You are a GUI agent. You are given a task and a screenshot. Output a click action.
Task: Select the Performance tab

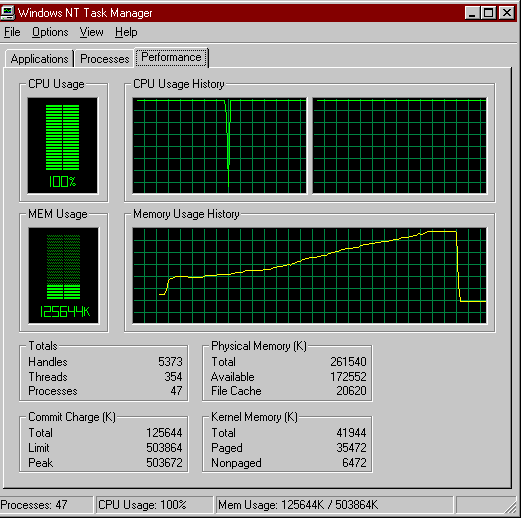coord(171,57)
